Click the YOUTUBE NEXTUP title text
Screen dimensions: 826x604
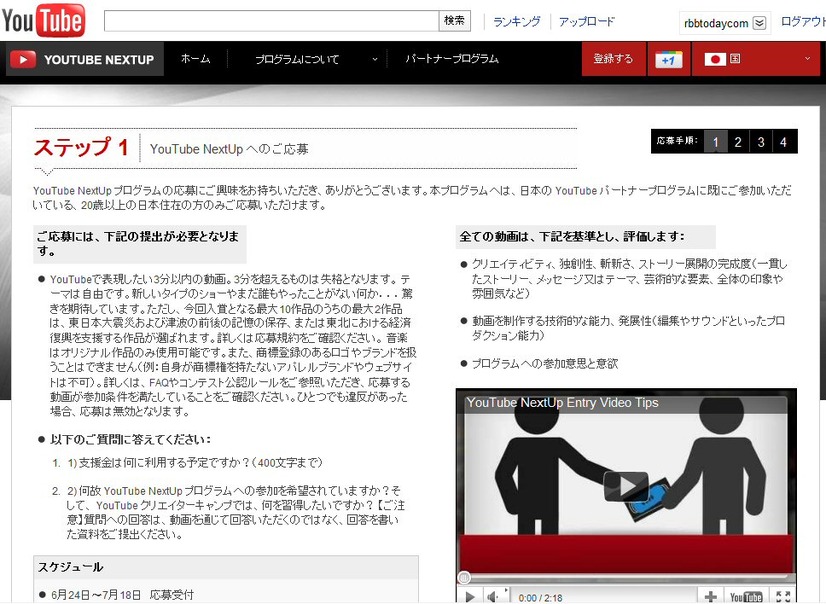coord(99,60)
